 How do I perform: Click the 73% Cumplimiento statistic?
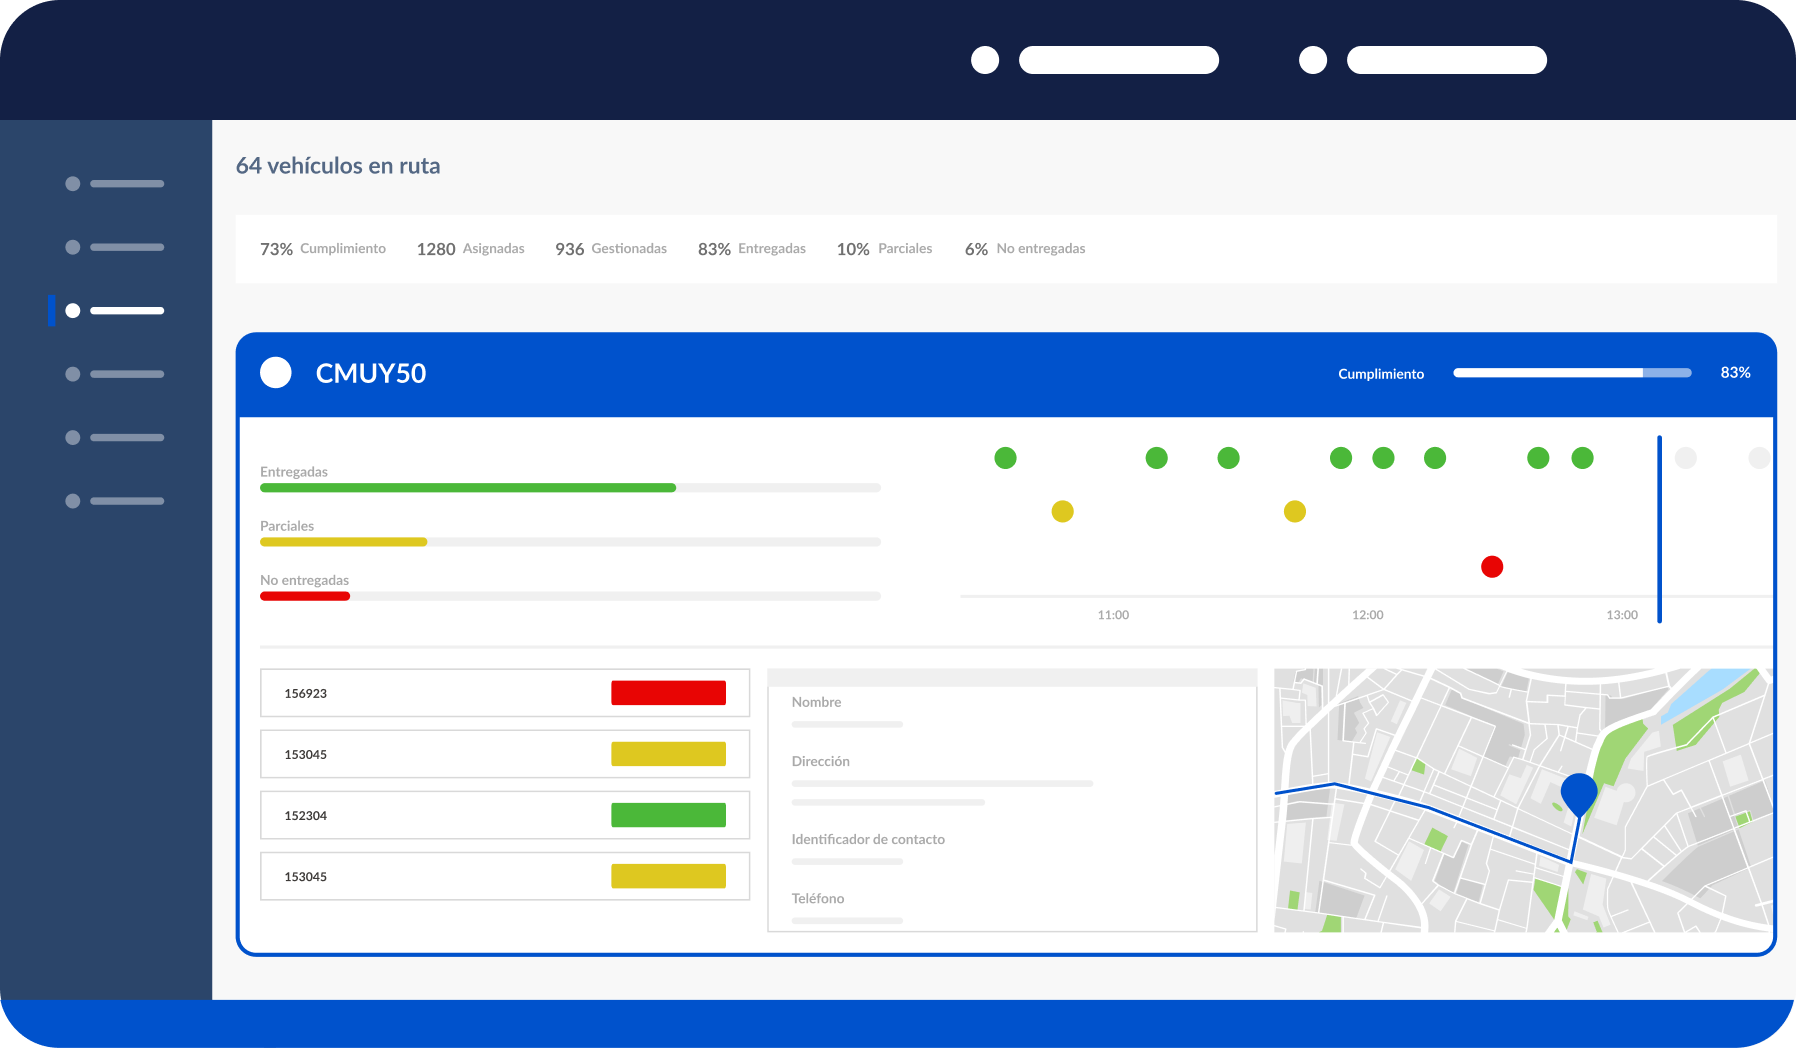point(323,249)
